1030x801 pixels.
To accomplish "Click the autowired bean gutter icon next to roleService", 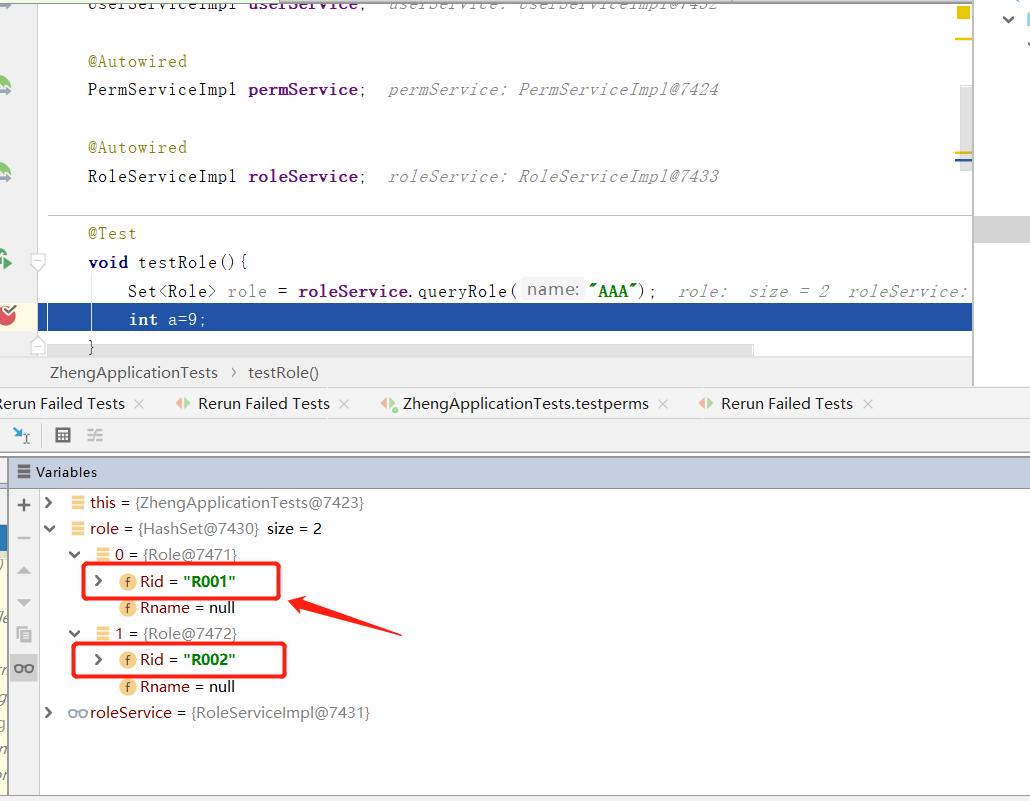I will (5, 172).
